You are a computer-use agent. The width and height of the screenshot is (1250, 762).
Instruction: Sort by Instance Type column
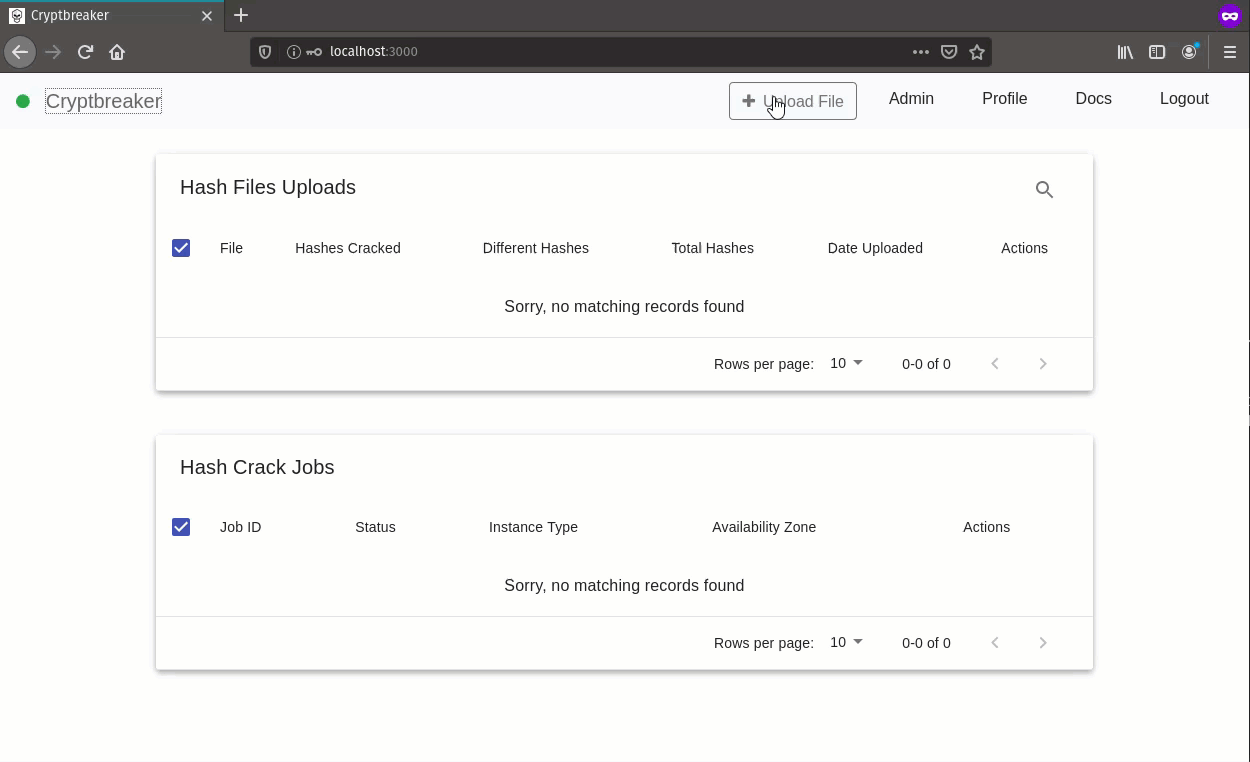[533, 527]
